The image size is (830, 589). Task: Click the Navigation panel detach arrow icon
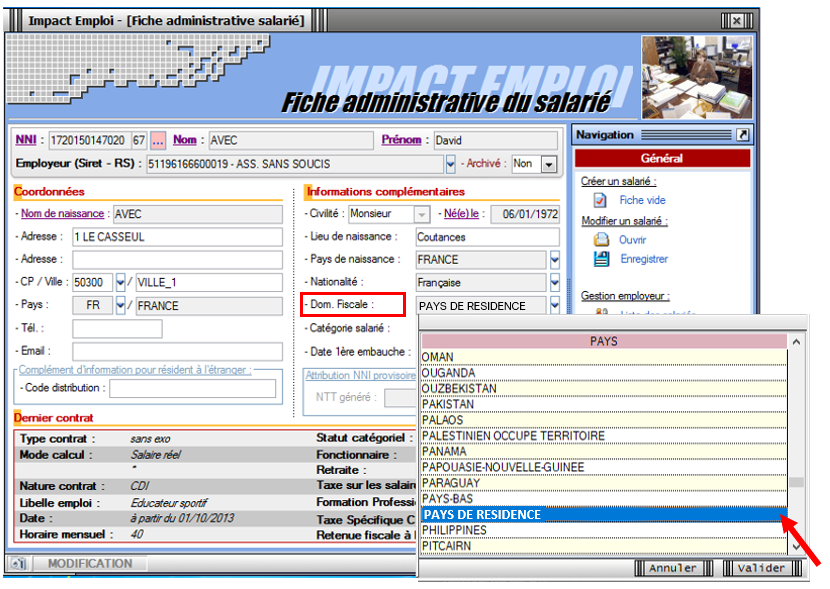pos(743,135)
